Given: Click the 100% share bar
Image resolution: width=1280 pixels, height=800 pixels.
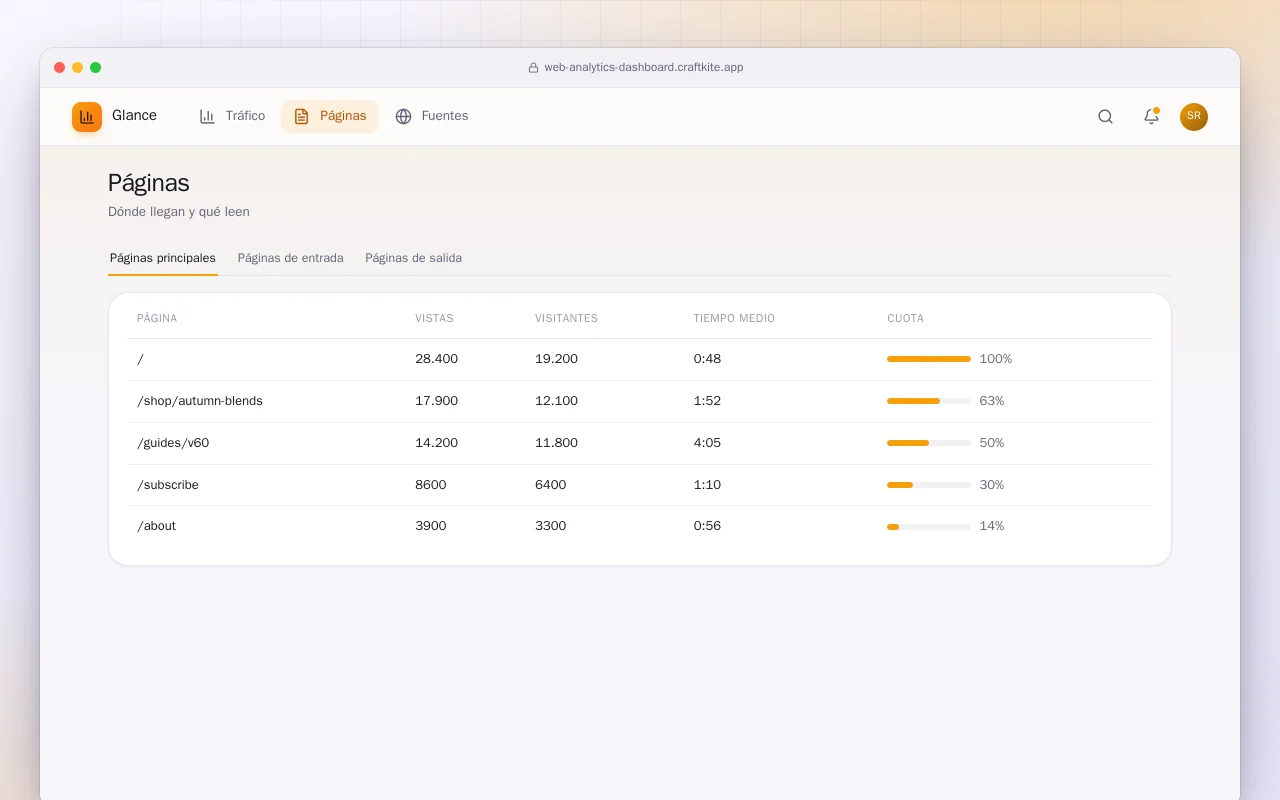Looking at the screenshot, I should pos(929,359).
